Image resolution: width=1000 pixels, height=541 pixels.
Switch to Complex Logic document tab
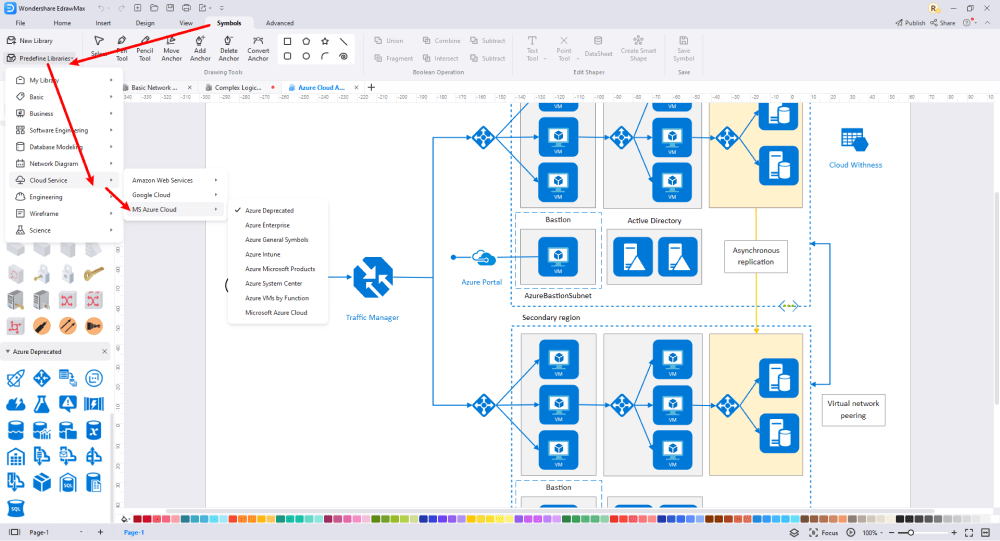(237, 87)
